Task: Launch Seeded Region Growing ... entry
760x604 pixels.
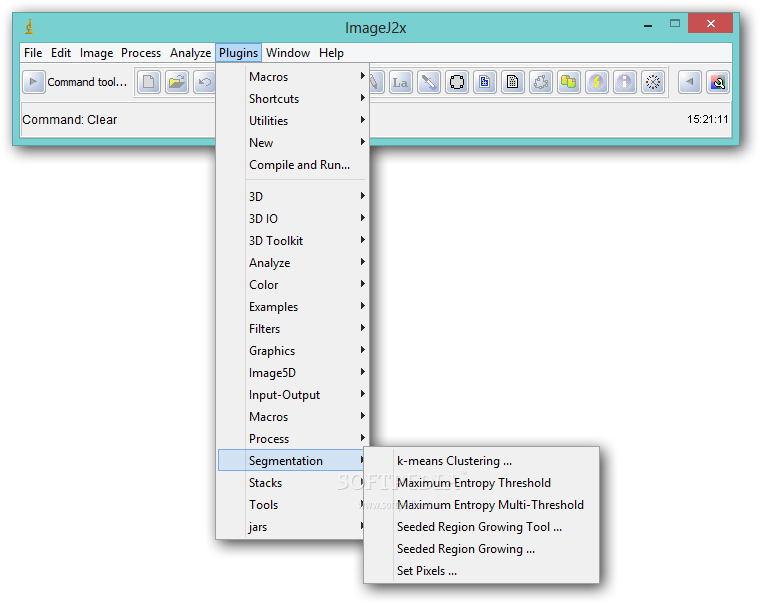Action: tap(482, 549)
